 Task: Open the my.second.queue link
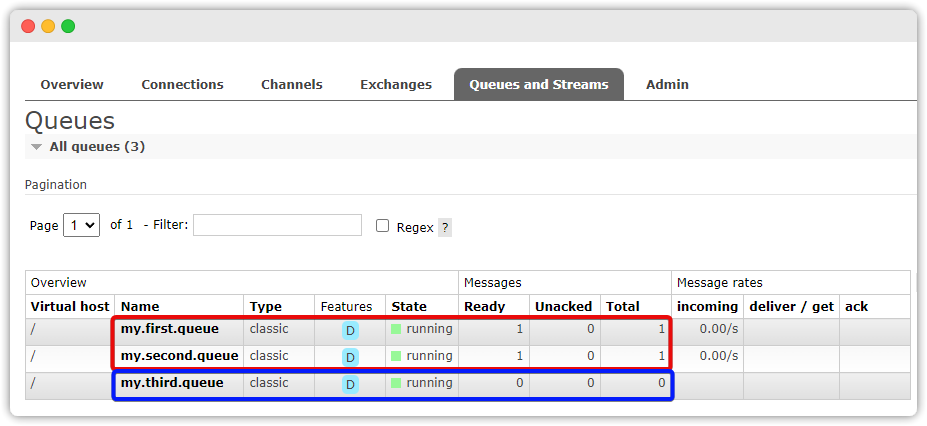(179, 356)
